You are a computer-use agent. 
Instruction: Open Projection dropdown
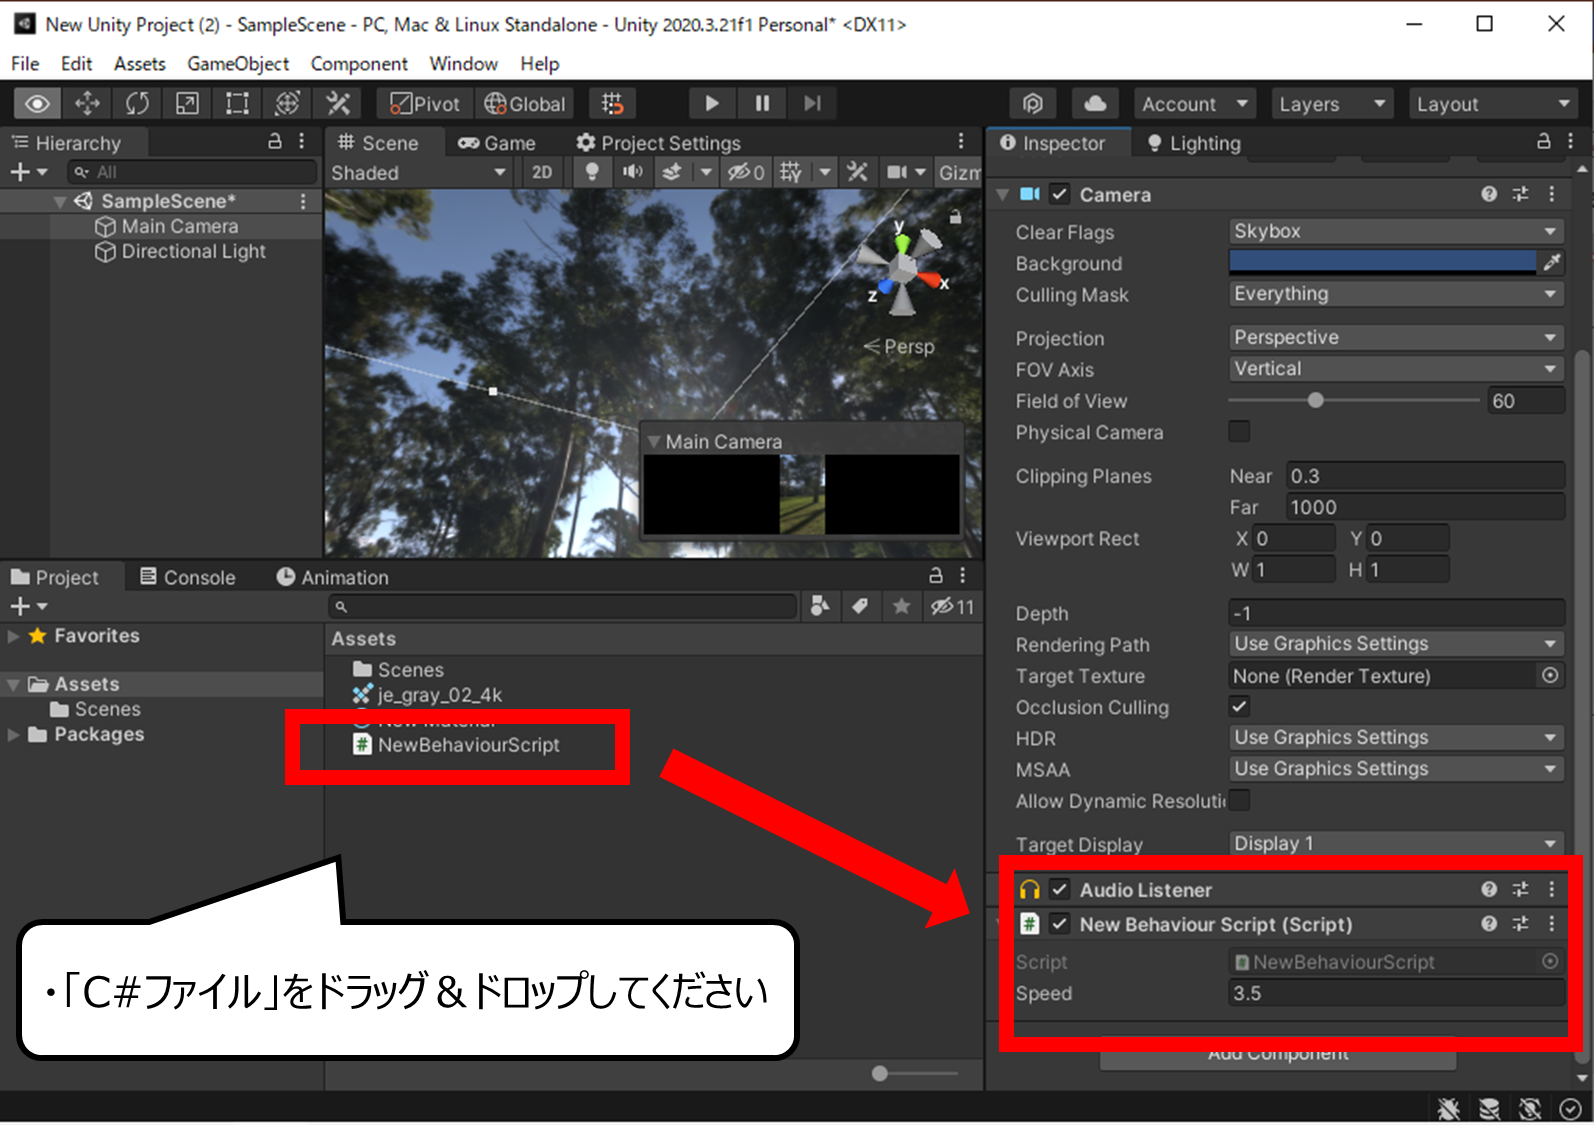[1396, 338]
